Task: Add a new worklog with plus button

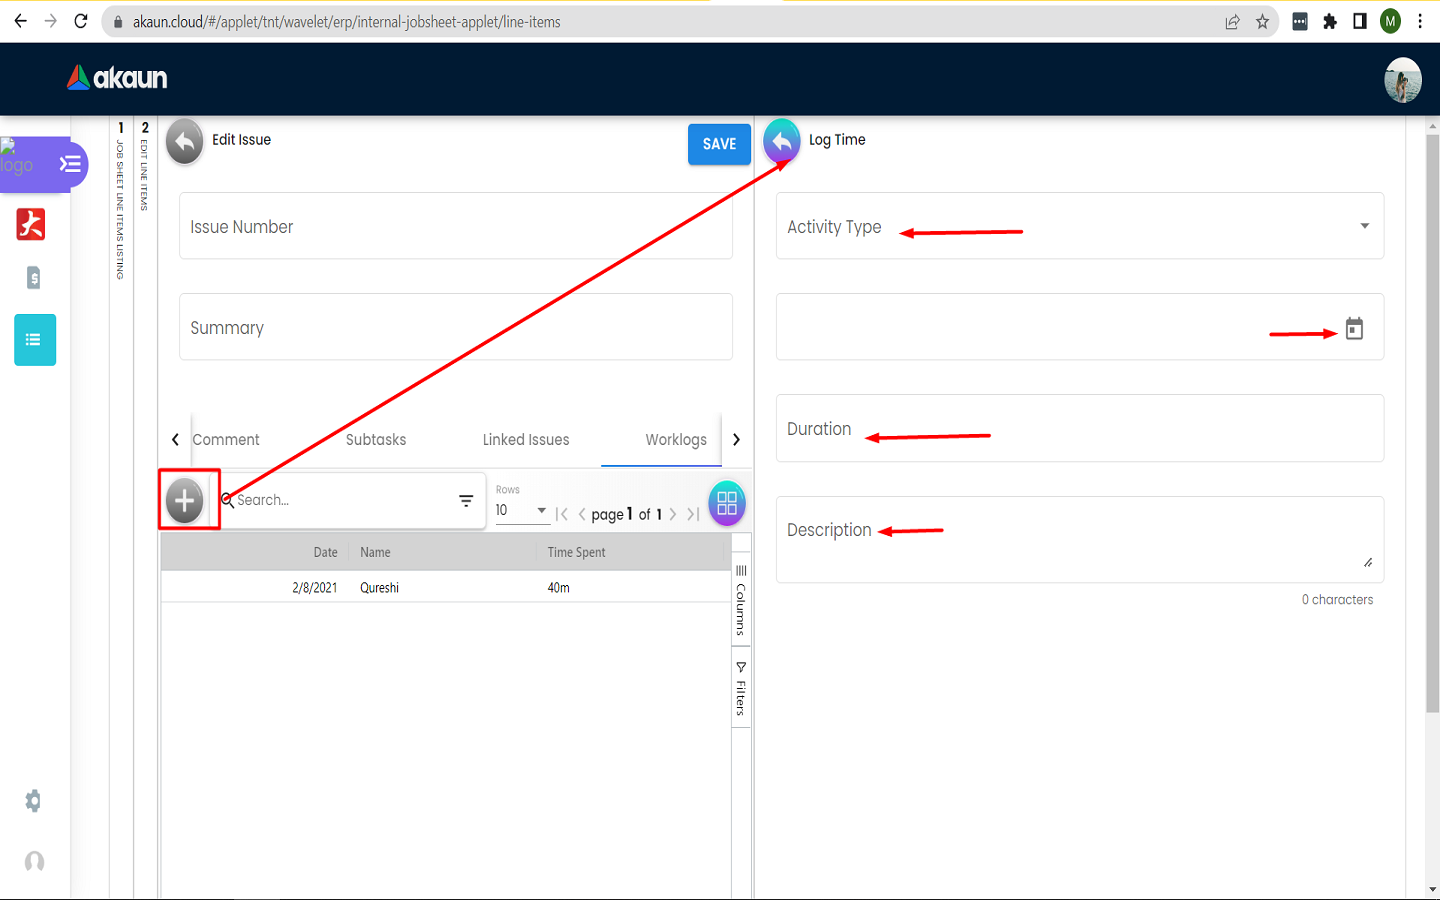Action: (x=185, y=500)
